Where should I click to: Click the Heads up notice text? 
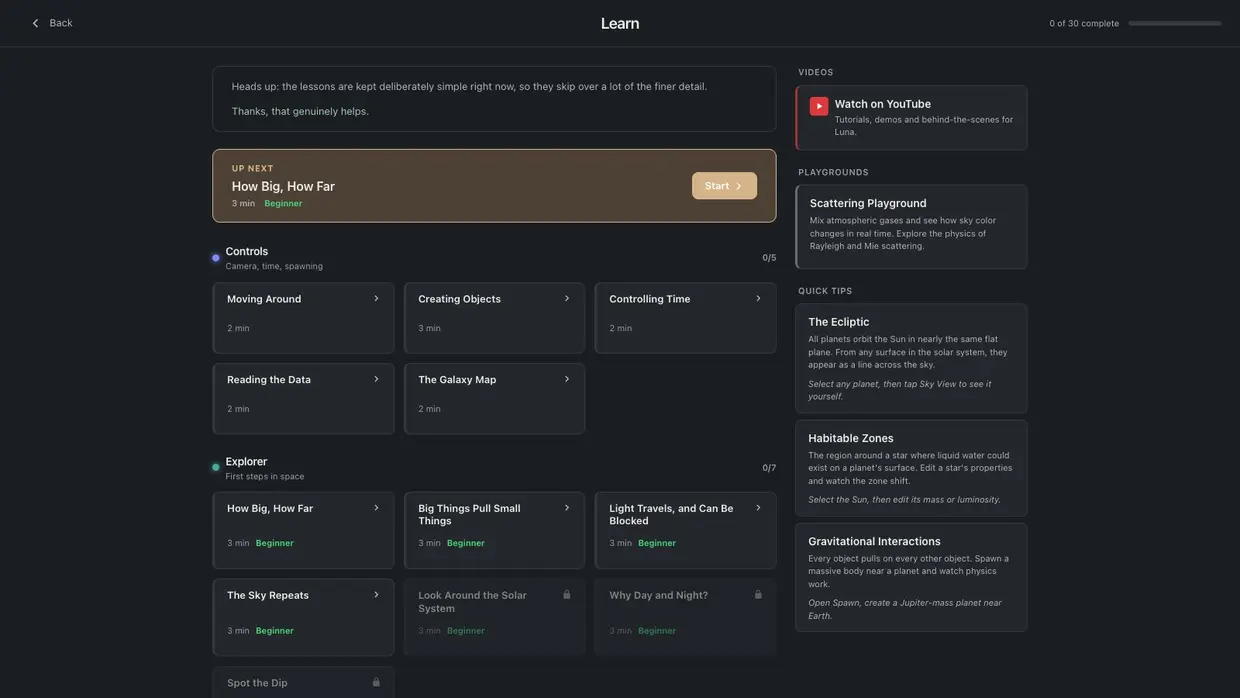point(469,86)
